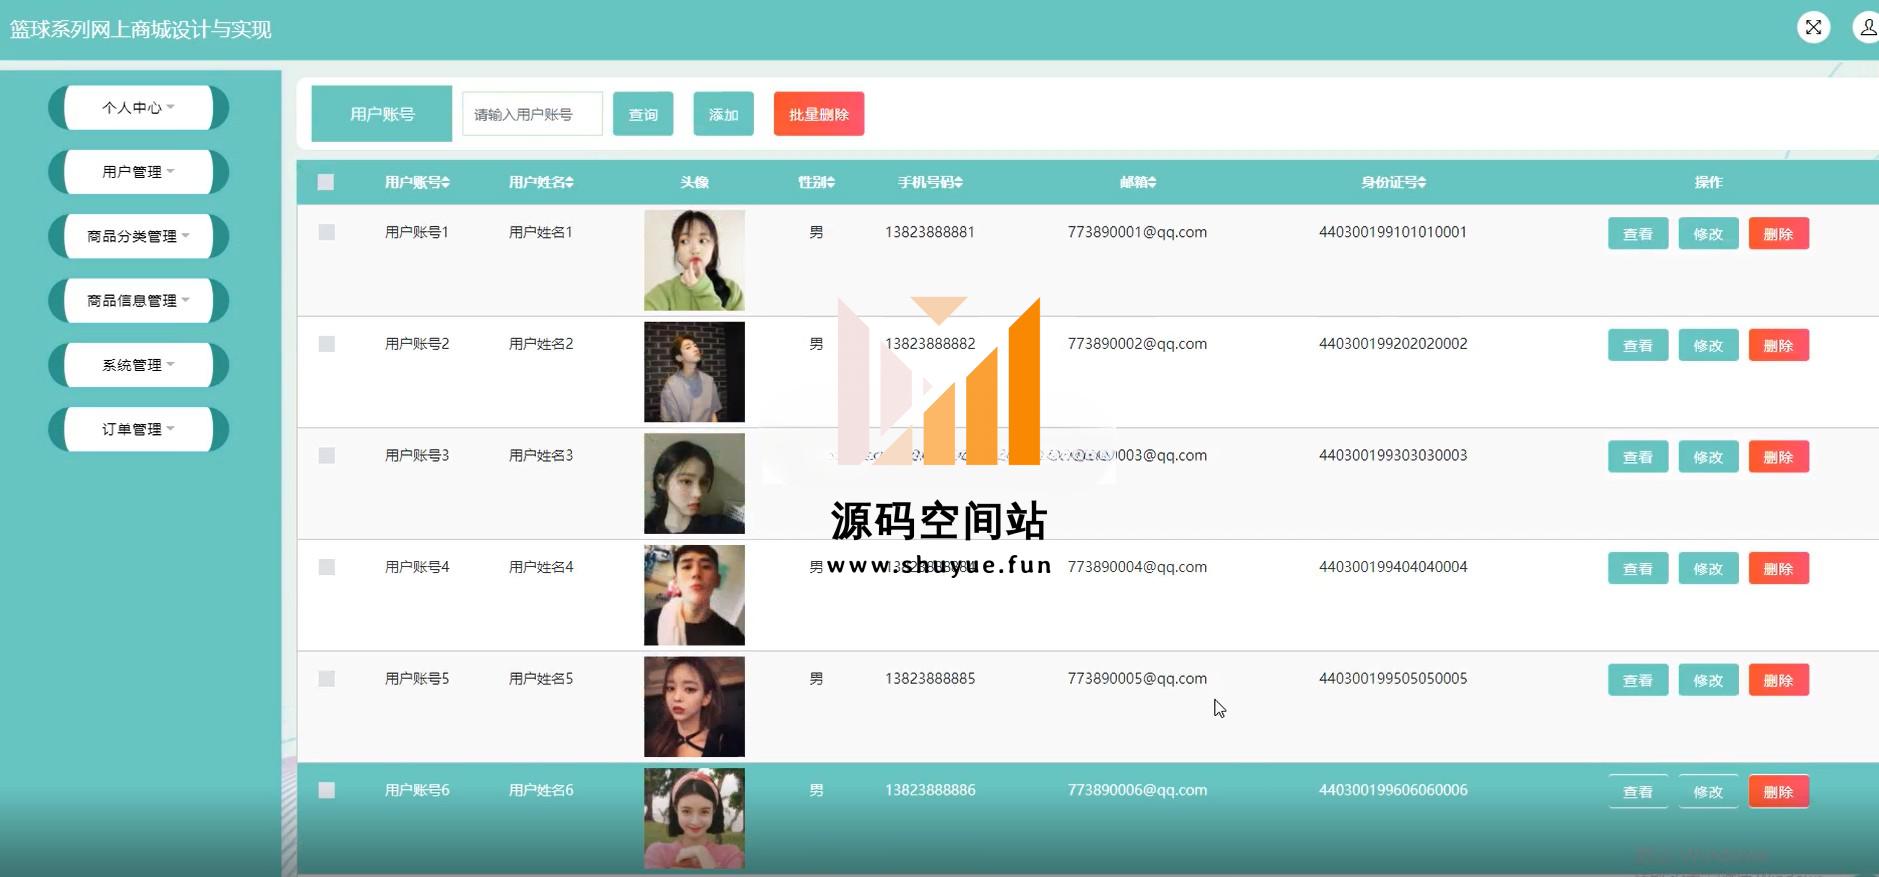This screenshot has height=877, width=1879.
Task: Expand the 商品分类管理 sidebar menu
Action: pos(138,236)
